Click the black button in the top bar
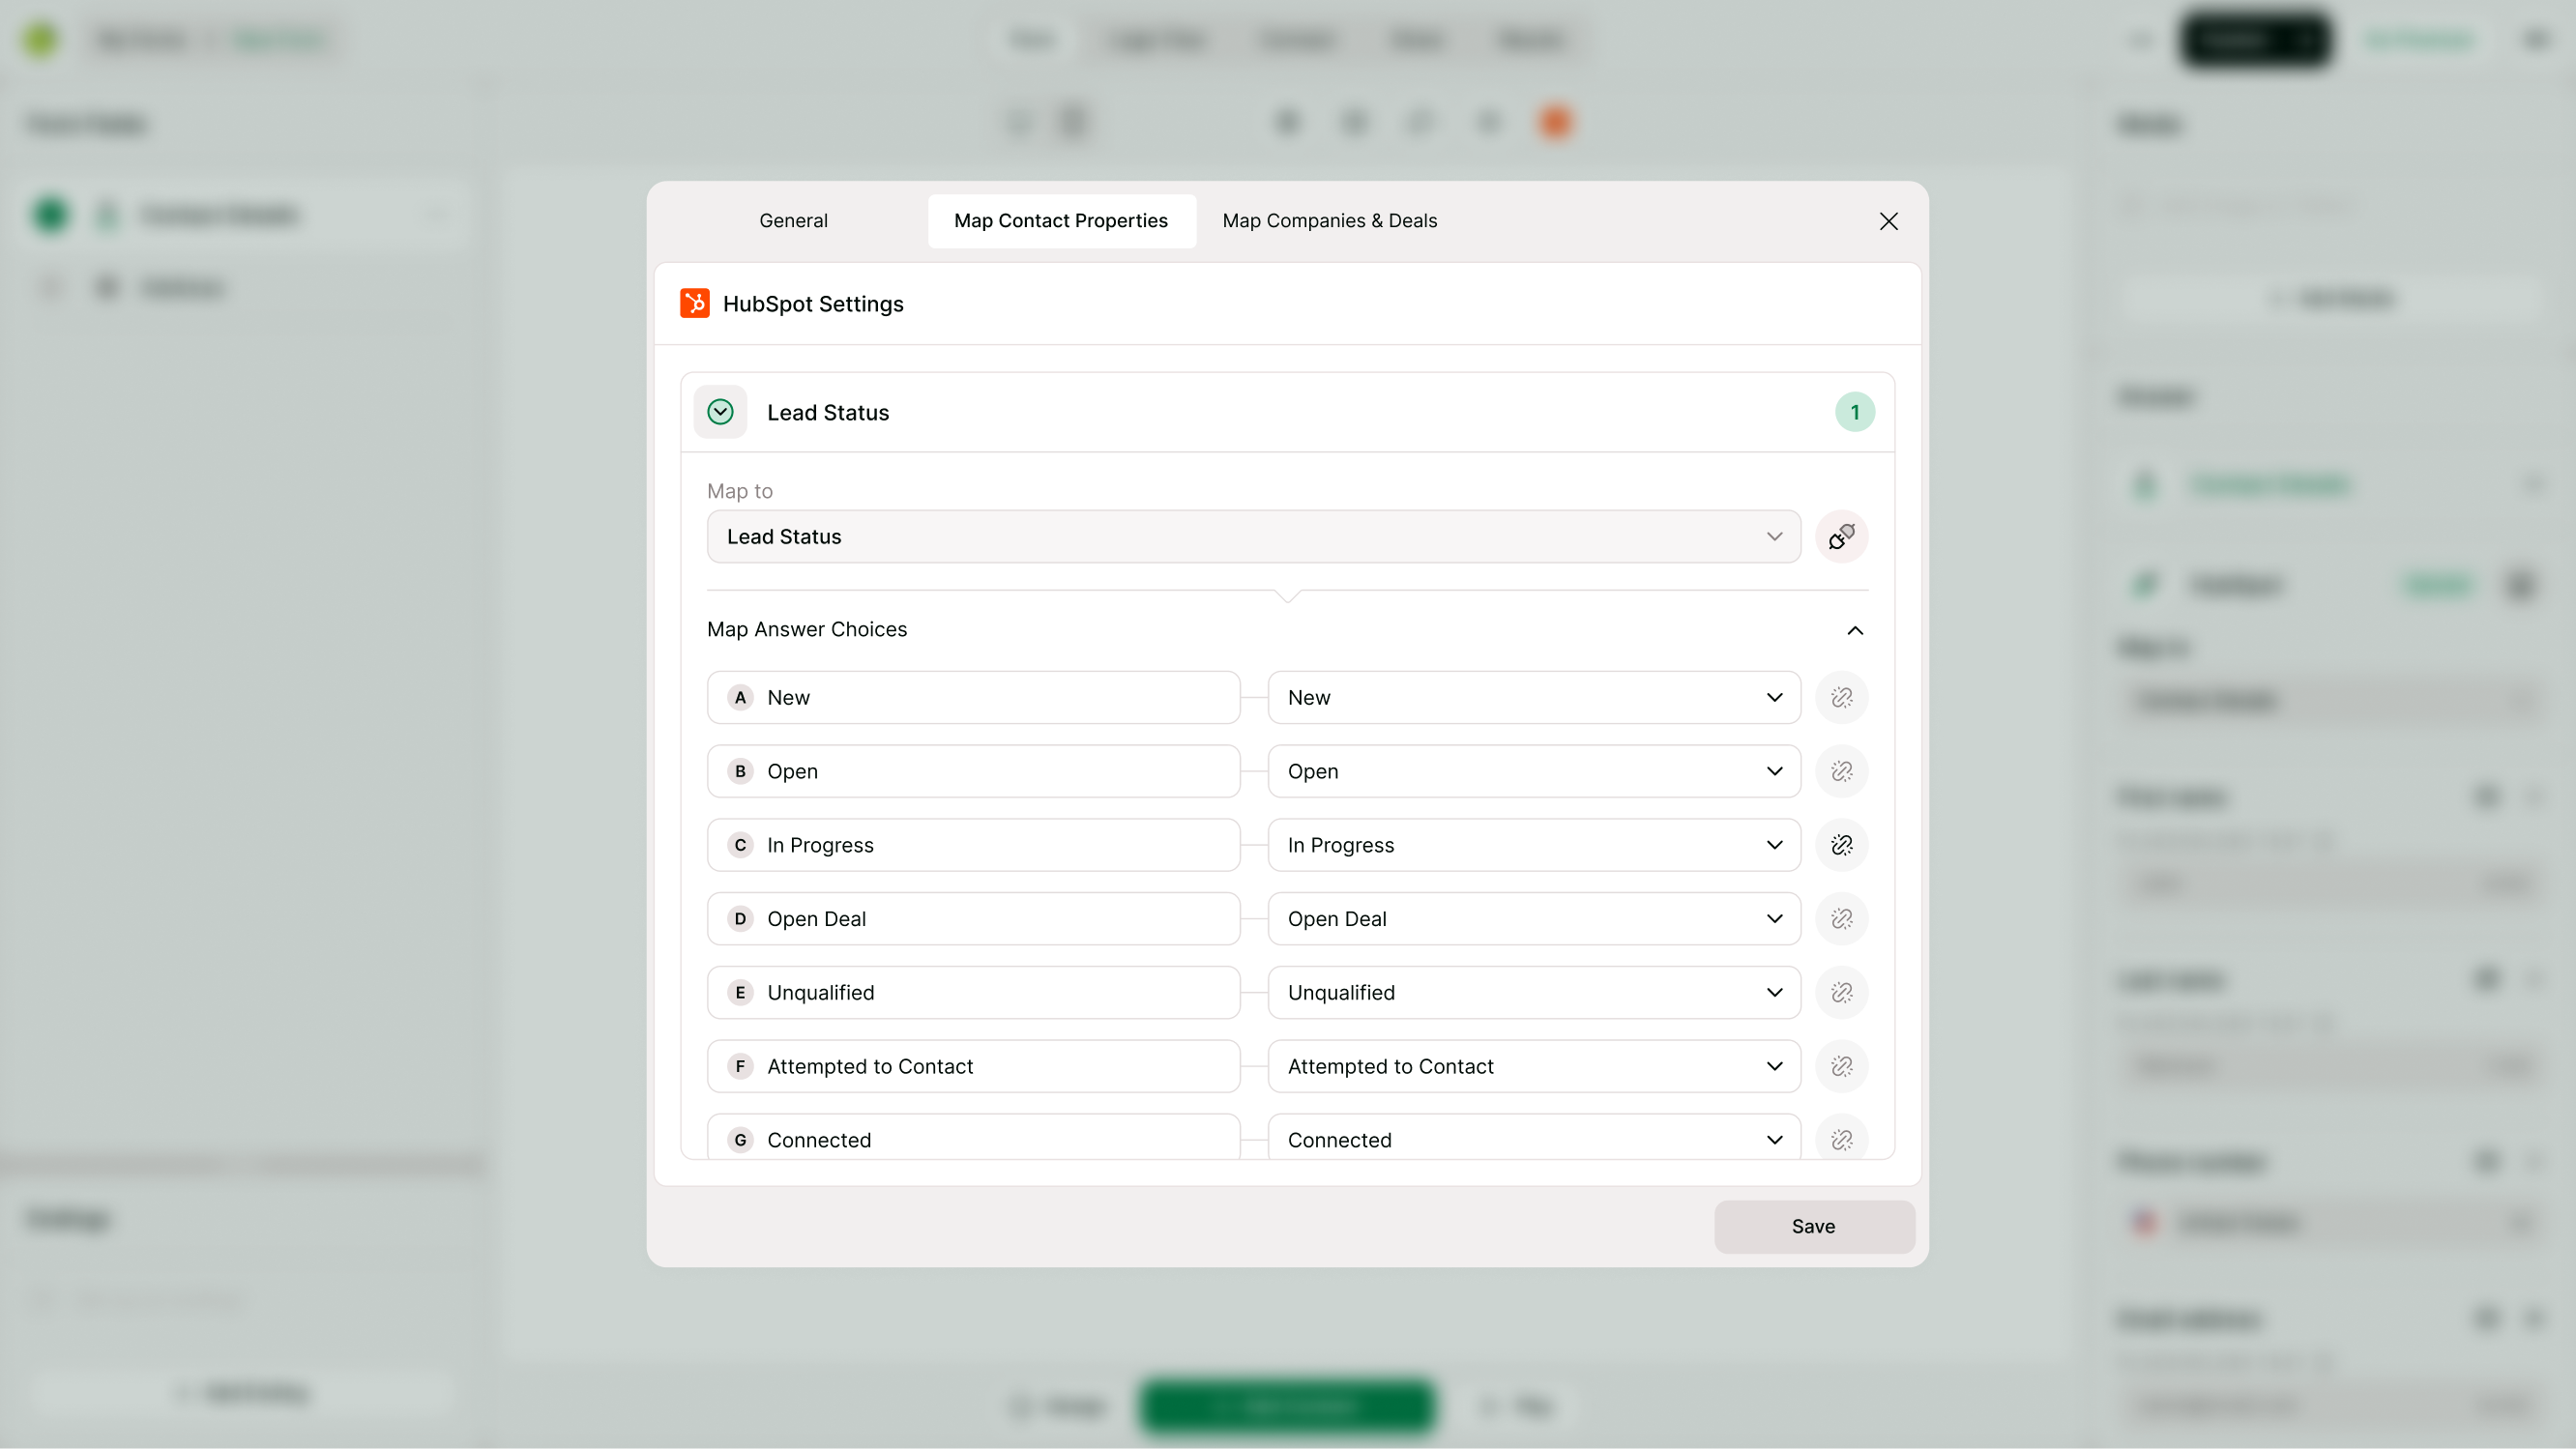Screen dimensions: 2576x1449 [x=2255, y=40]
